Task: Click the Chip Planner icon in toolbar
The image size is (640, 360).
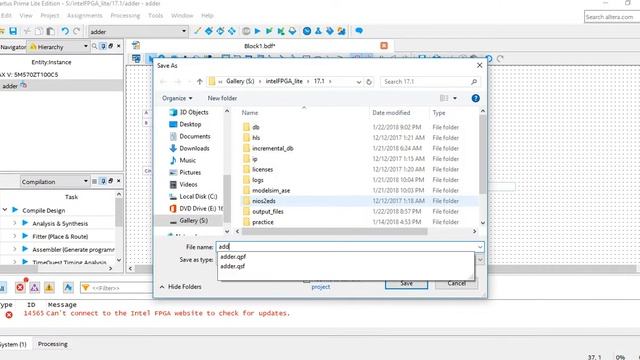Action: 232,31
